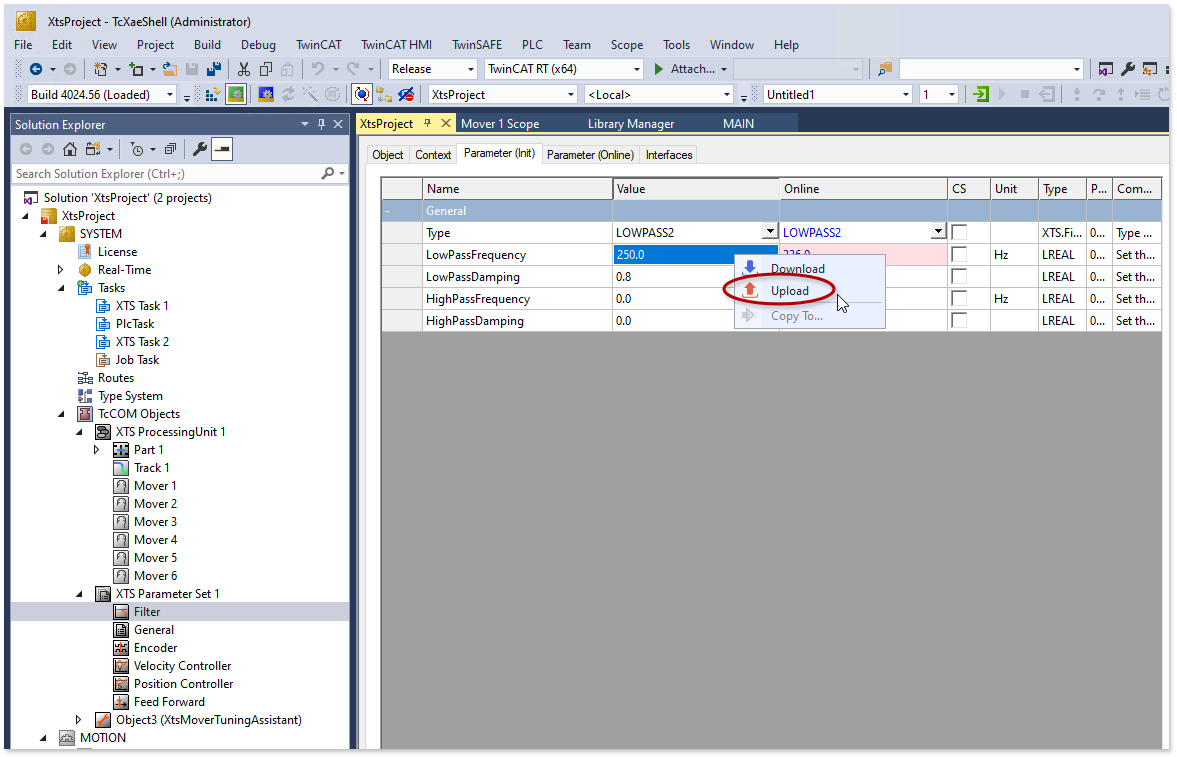Toggle the CS checkbox for HighPassFrequency row
The image size is (1177, 757).
point(959,298)
